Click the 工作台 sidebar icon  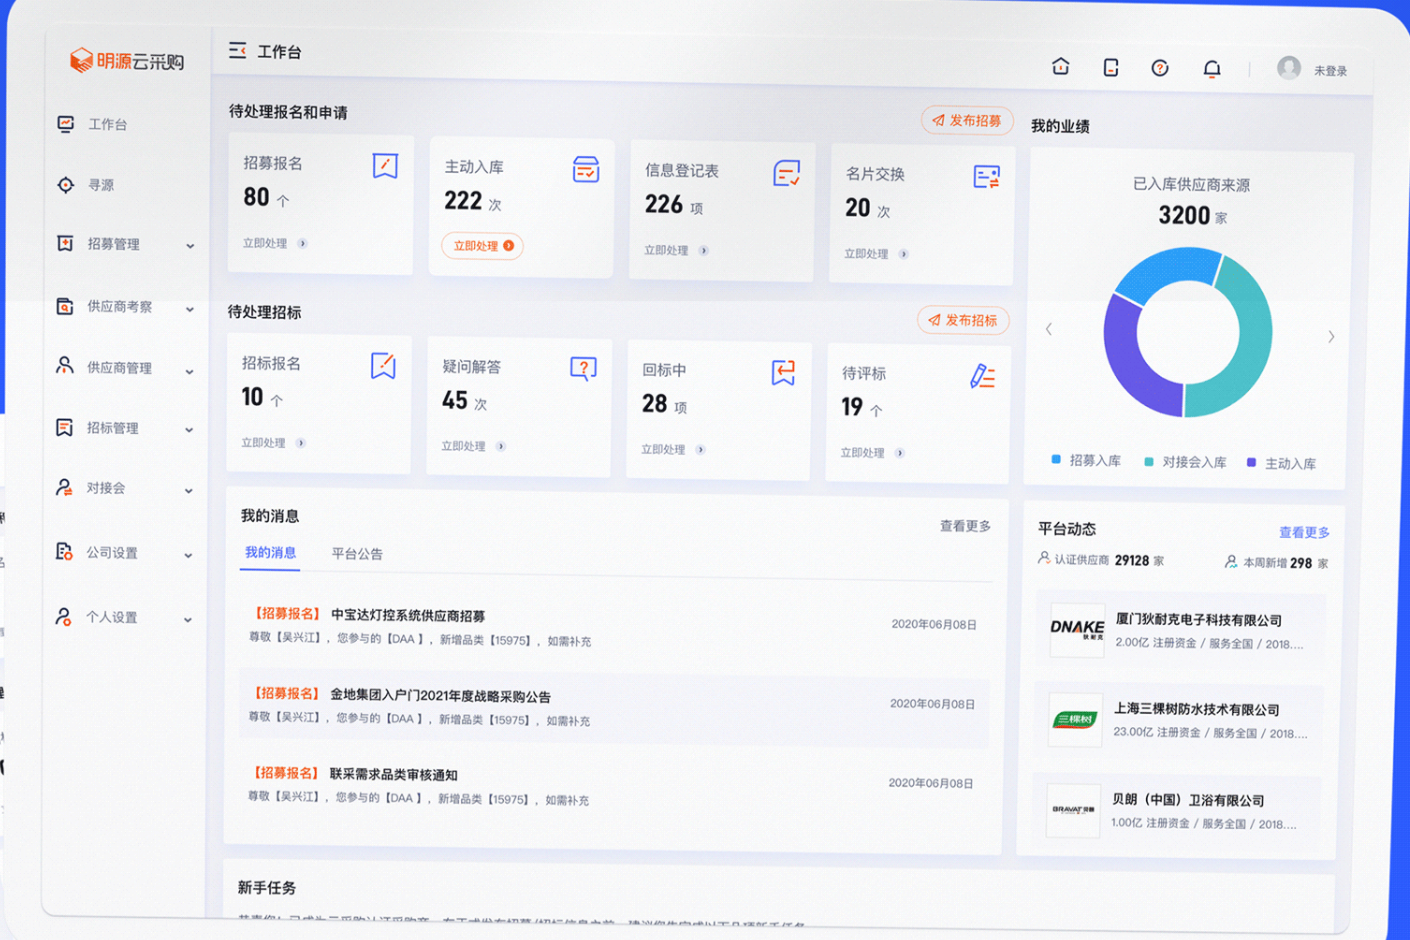pos(66,124)
